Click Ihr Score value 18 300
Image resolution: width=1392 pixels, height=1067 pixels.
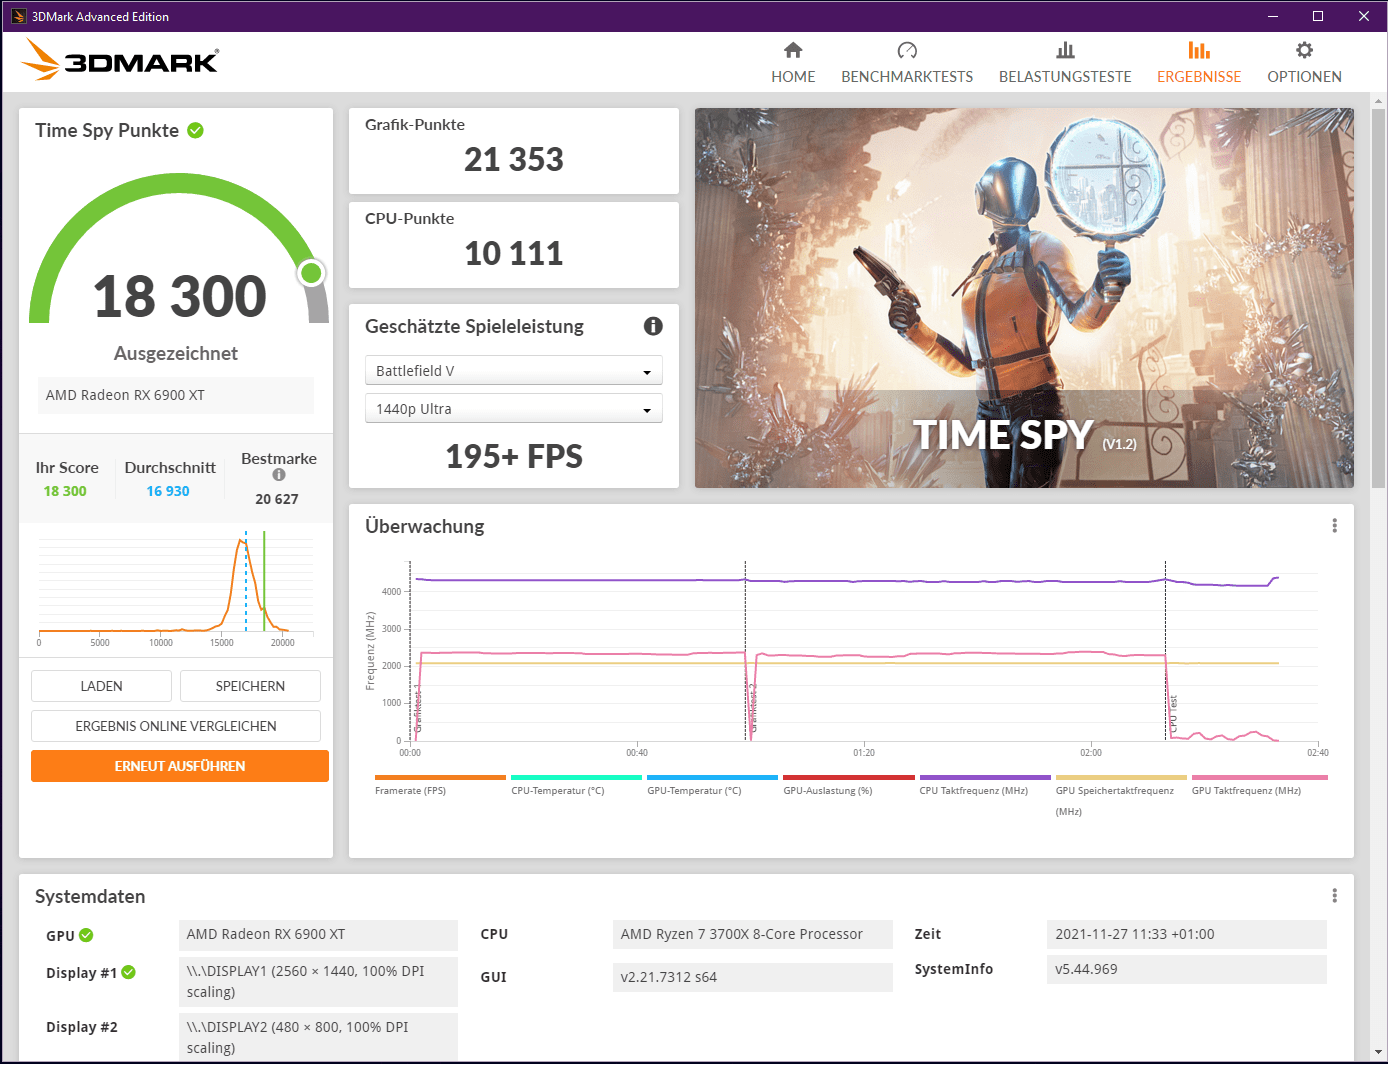(x=65, y=491)
